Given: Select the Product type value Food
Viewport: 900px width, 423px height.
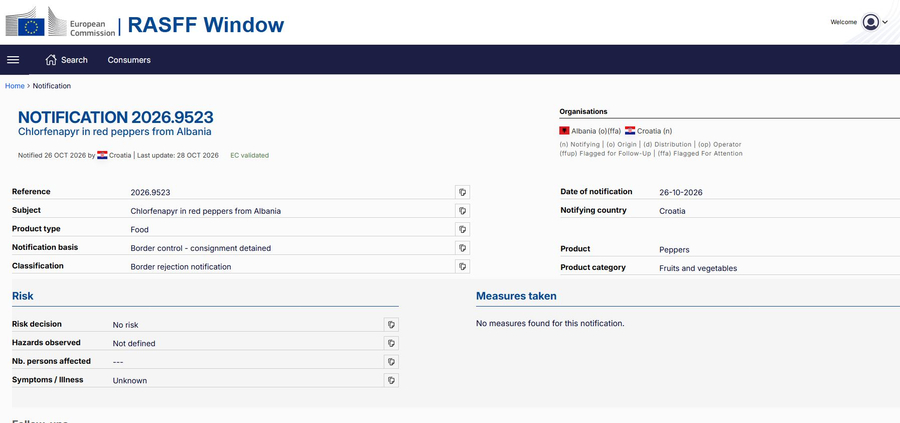Looking at the screenshot, I should click(x=139, y=229).
